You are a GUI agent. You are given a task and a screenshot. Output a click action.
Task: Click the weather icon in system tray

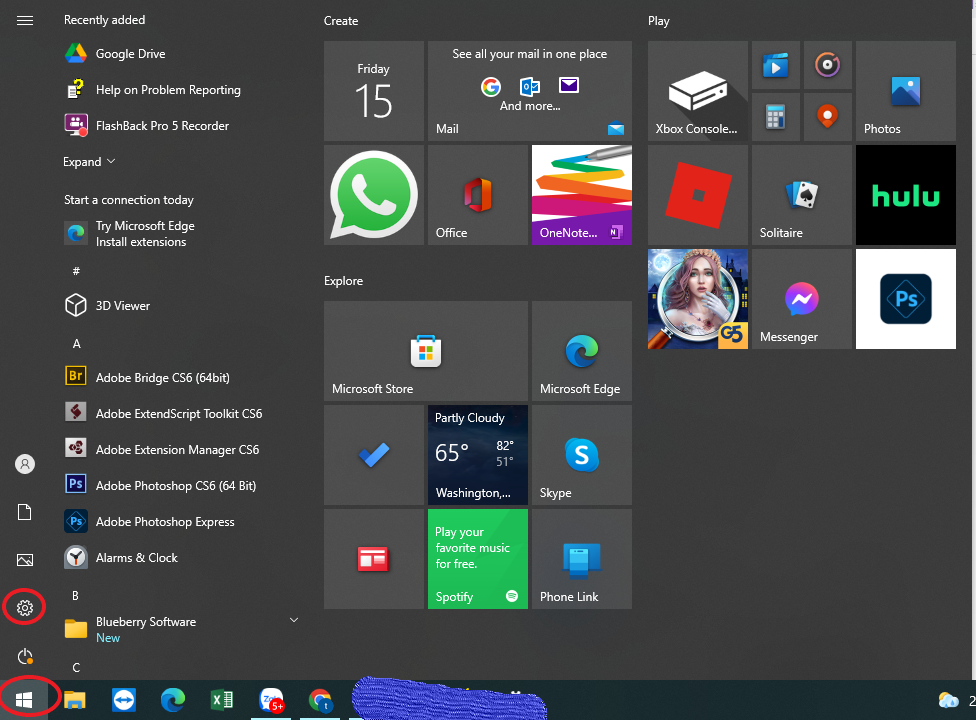[949, 700]
